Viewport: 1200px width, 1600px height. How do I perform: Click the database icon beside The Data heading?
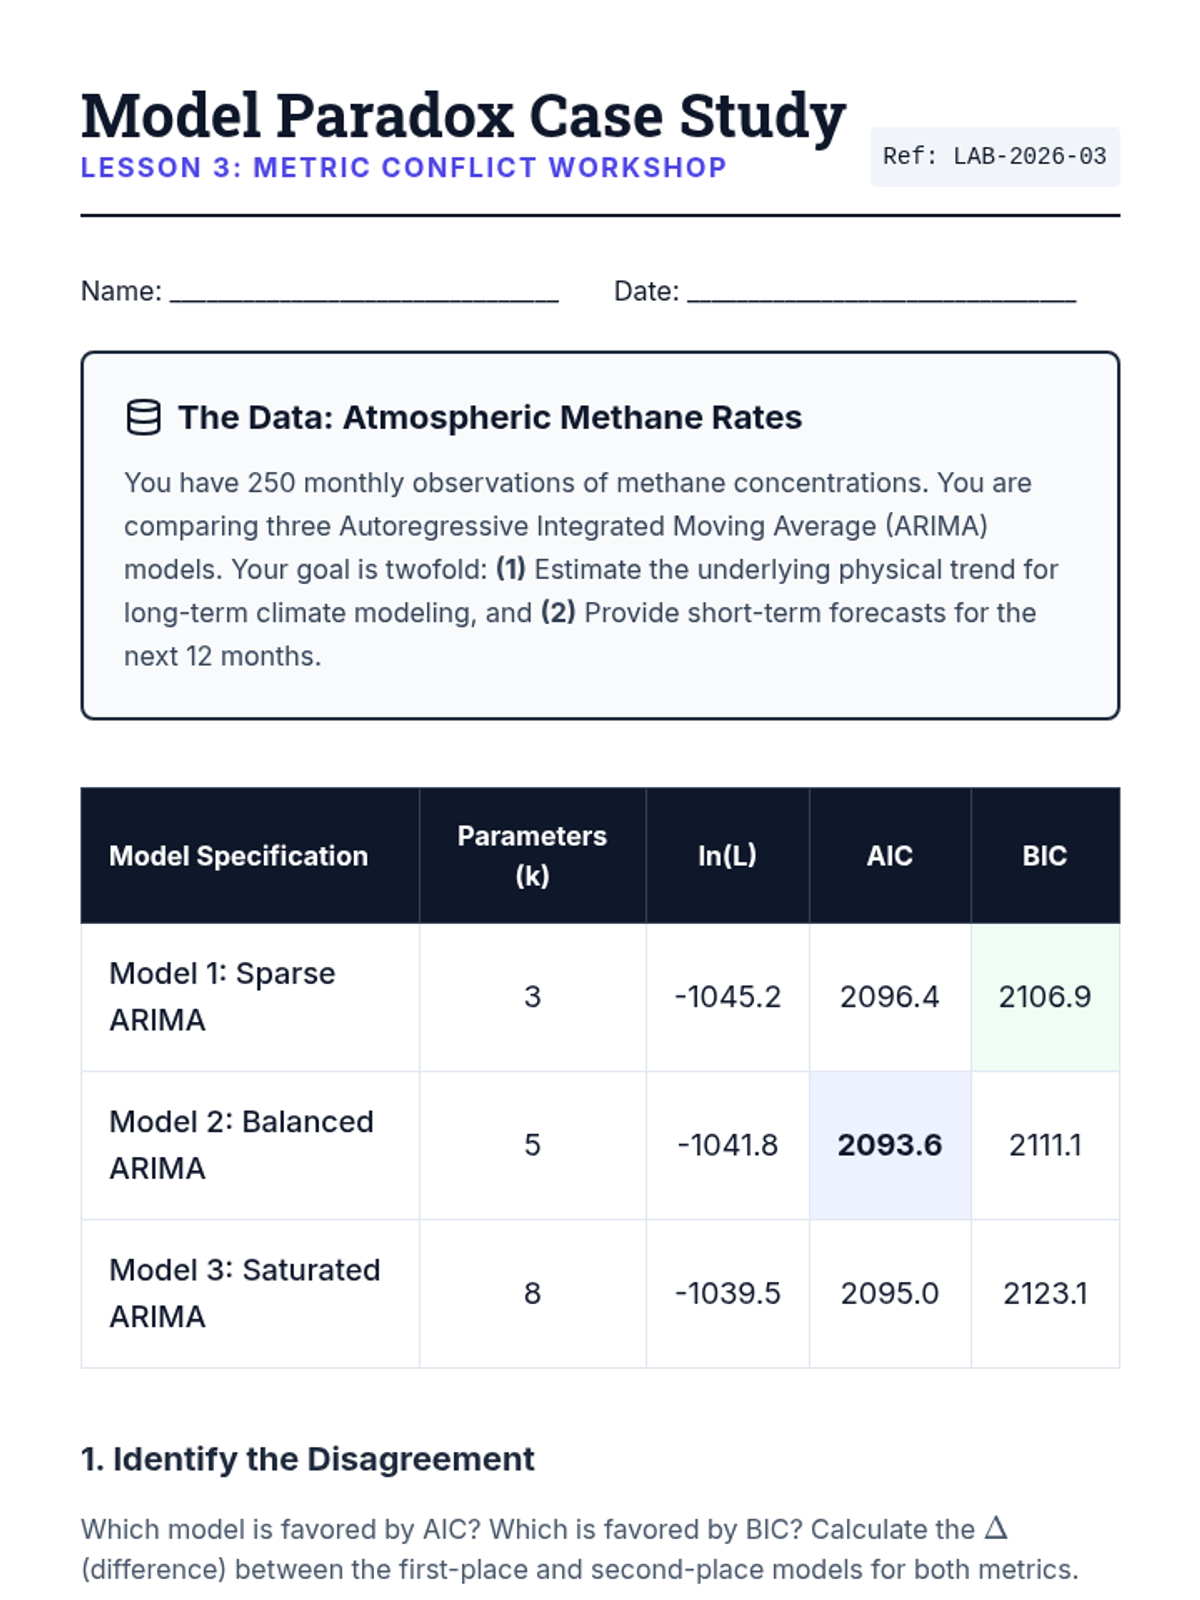pyautogui.click(x=143, y=418)
